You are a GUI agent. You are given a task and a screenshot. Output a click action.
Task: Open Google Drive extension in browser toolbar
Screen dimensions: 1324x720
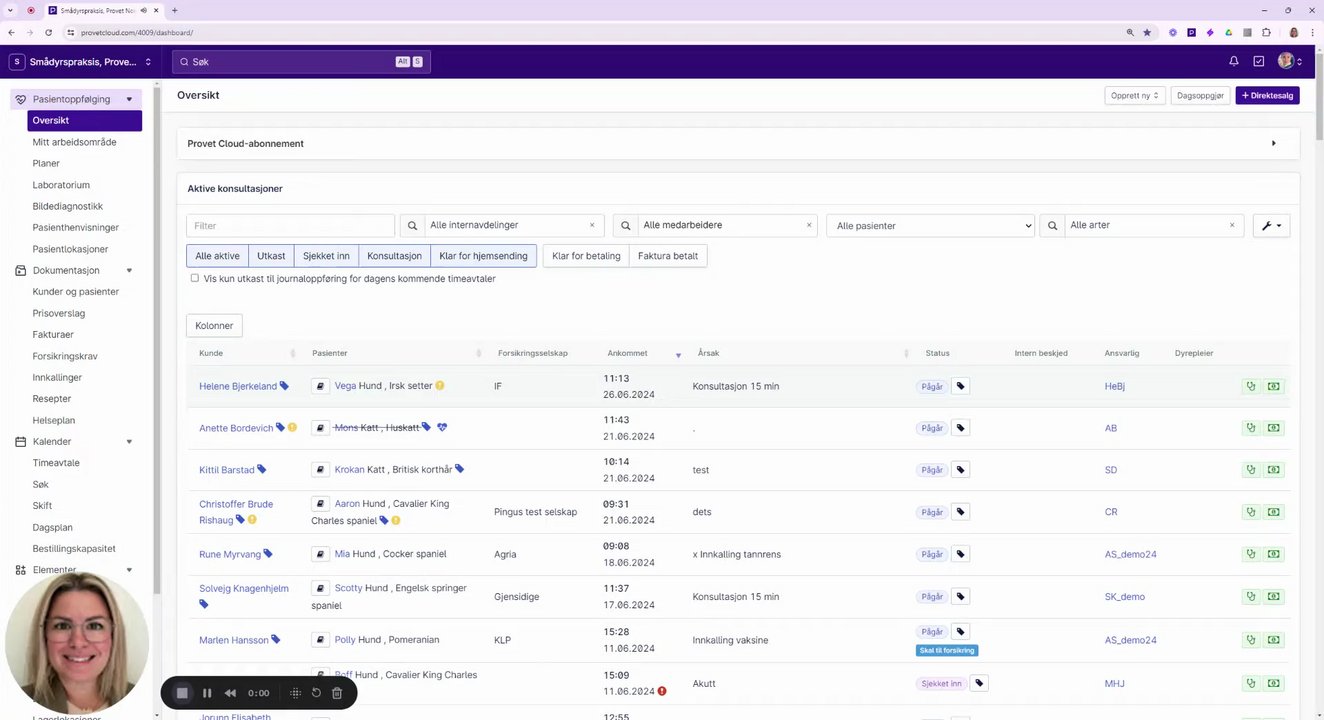(1228, 32)
